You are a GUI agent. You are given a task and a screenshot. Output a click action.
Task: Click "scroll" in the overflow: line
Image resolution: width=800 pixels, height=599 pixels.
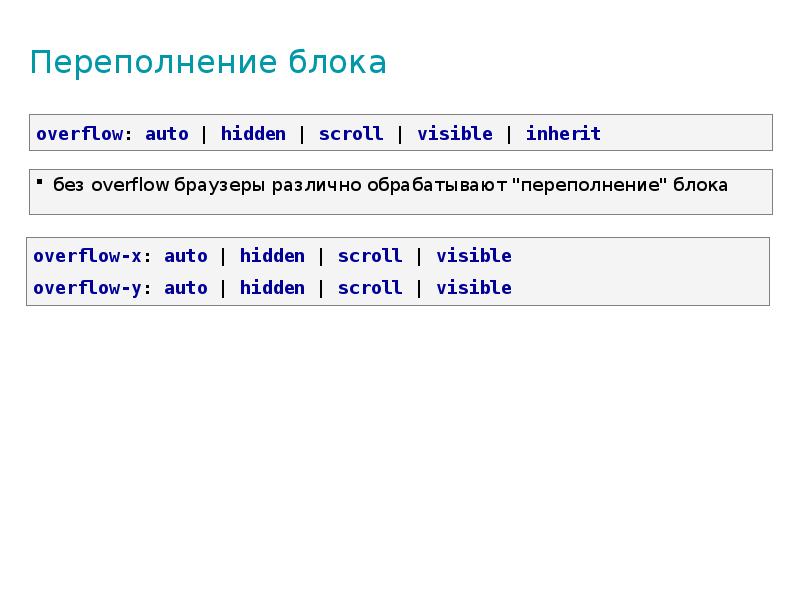click(351, 134)
